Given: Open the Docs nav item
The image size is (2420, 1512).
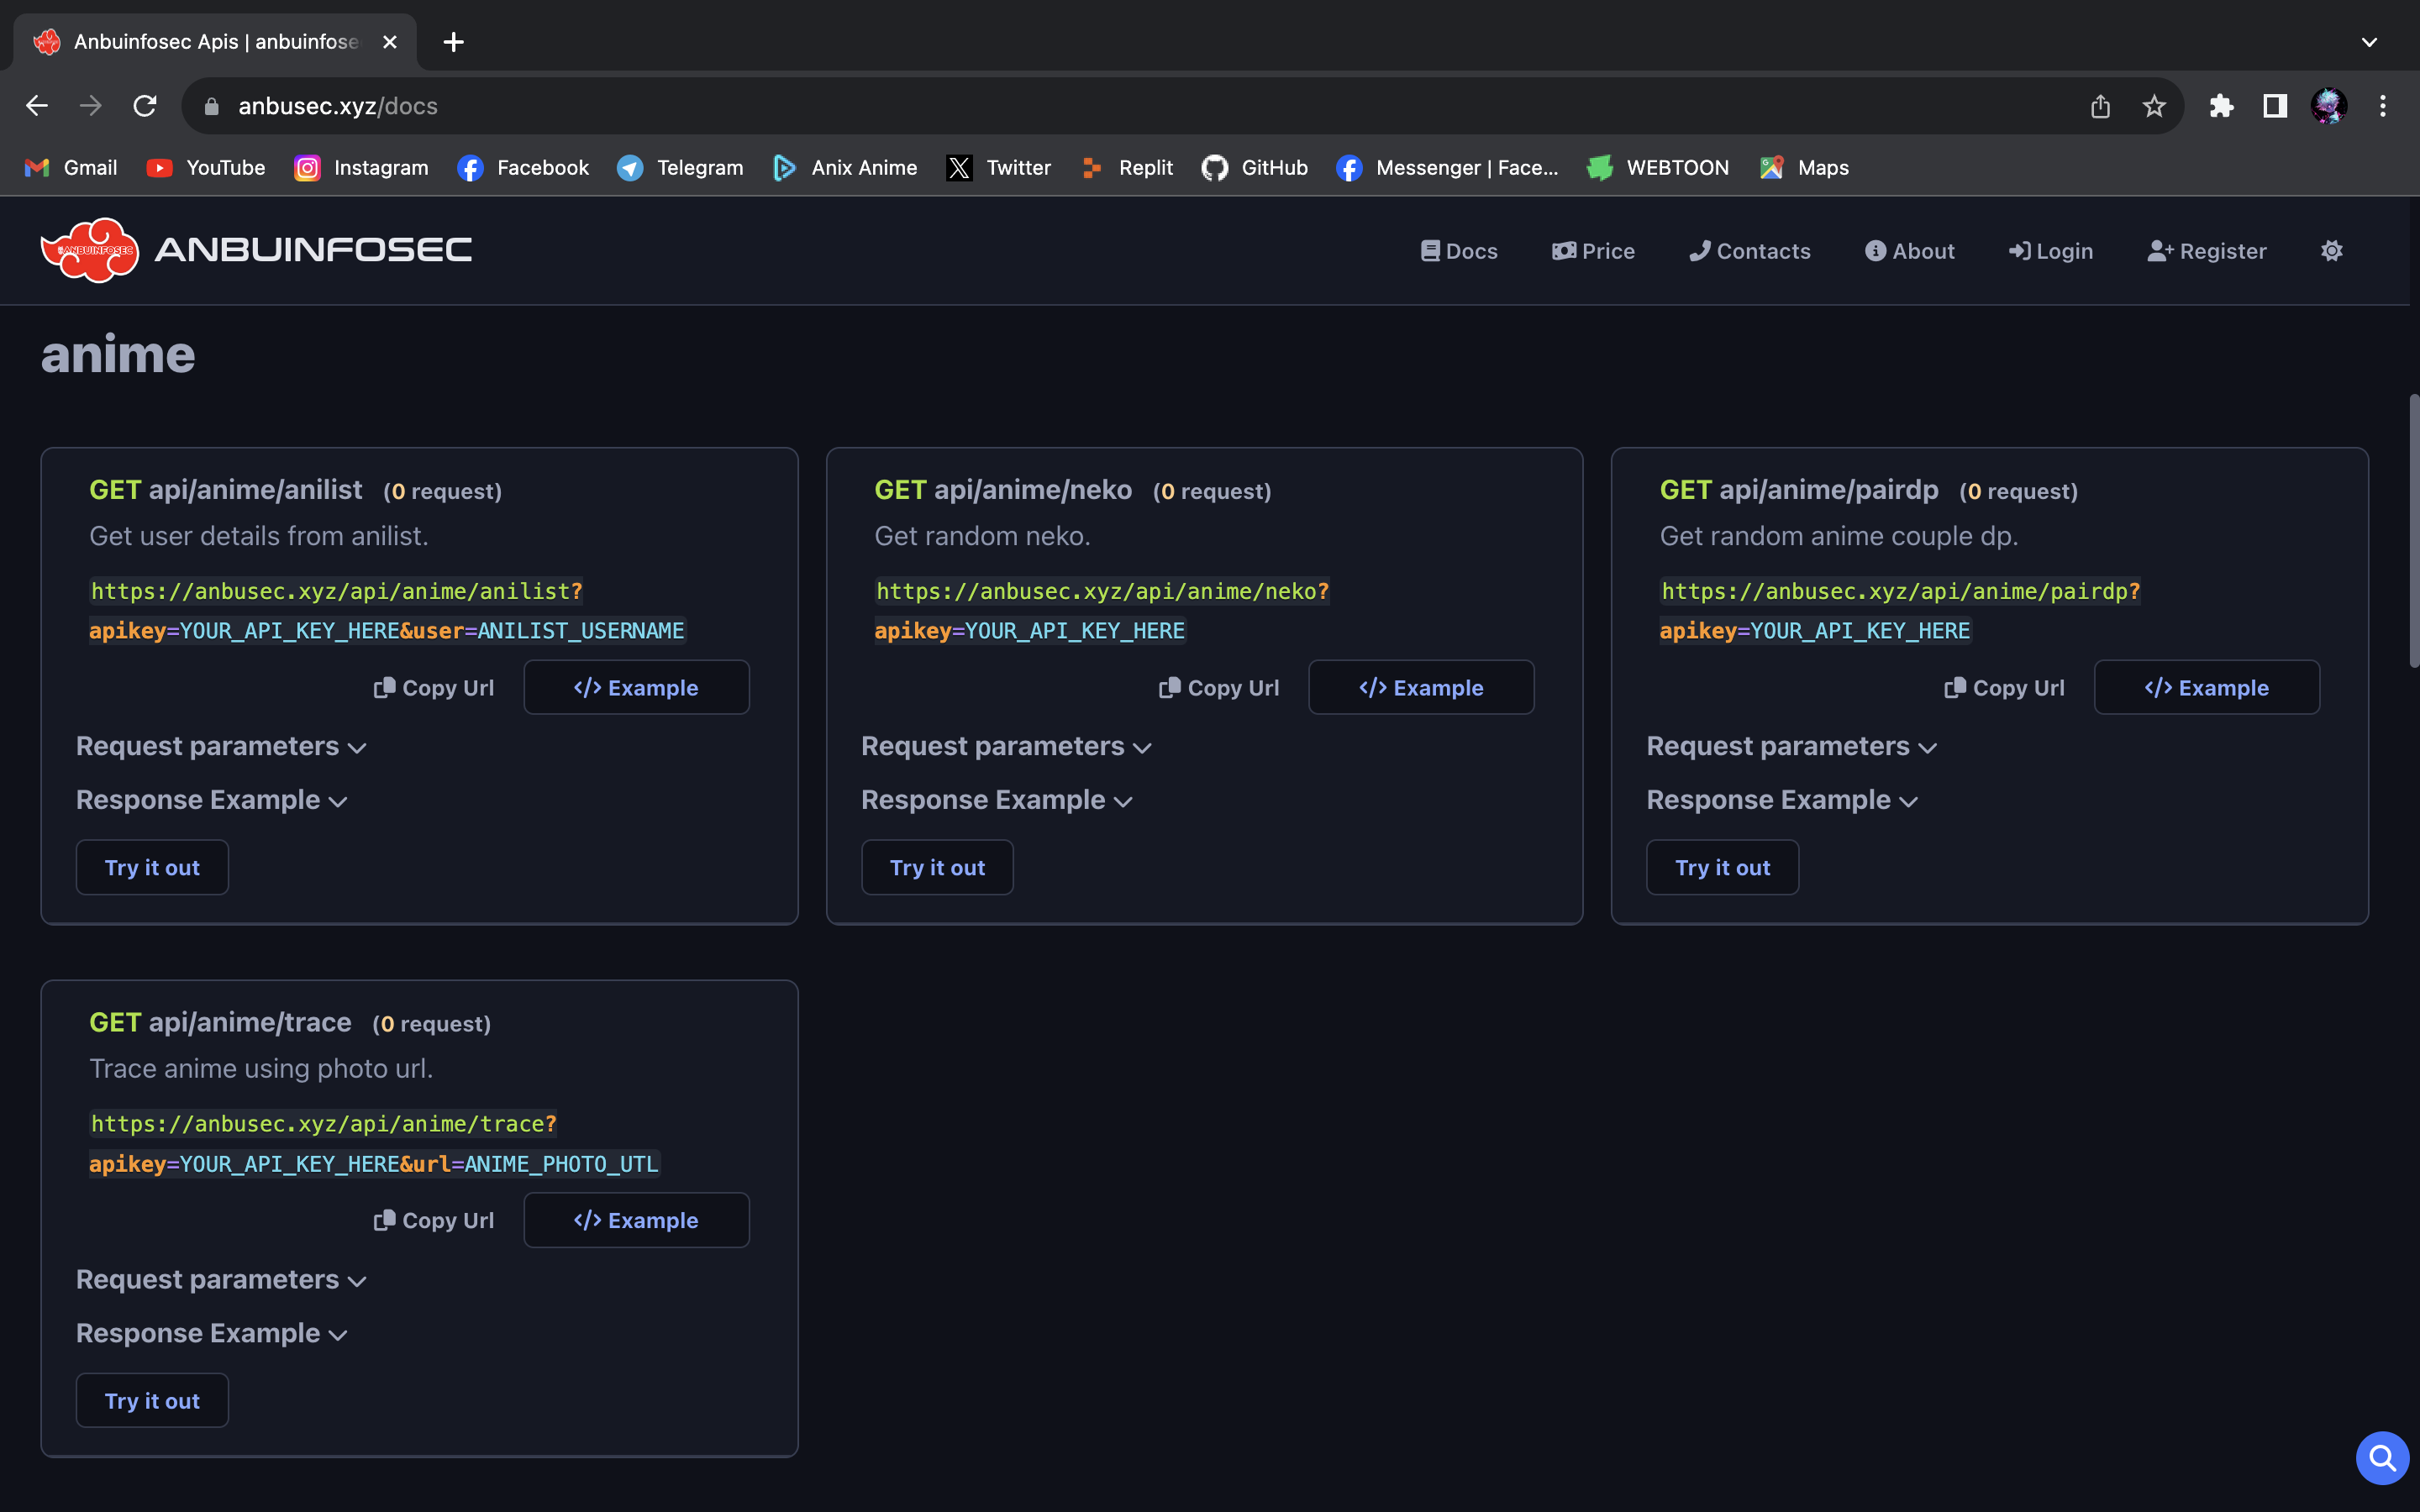Looking at the screenshot, I should [1459, 251].
